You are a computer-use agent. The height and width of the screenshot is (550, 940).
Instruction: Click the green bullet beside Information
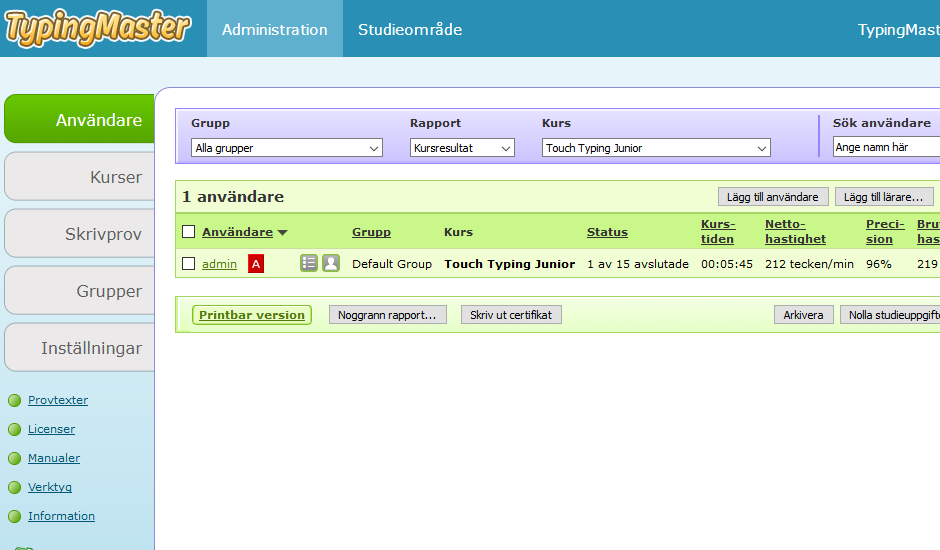pyautogui.click(x=14, y=516)
